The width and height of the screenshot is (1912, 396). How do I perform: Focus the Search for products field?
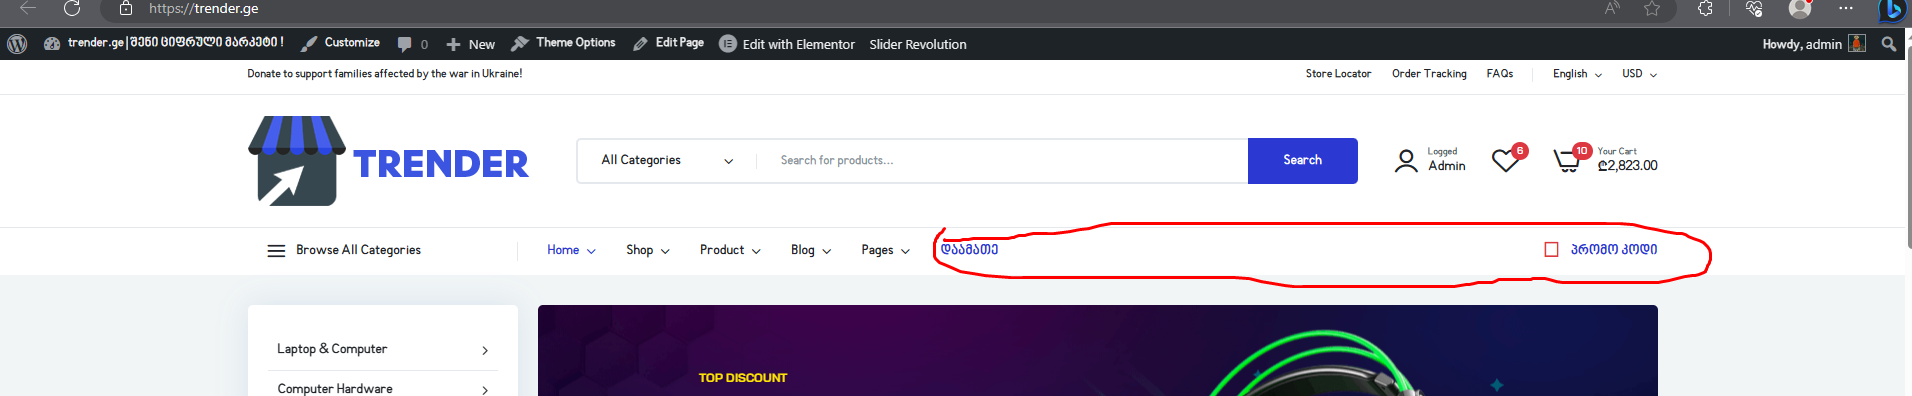click(1002, 160)
